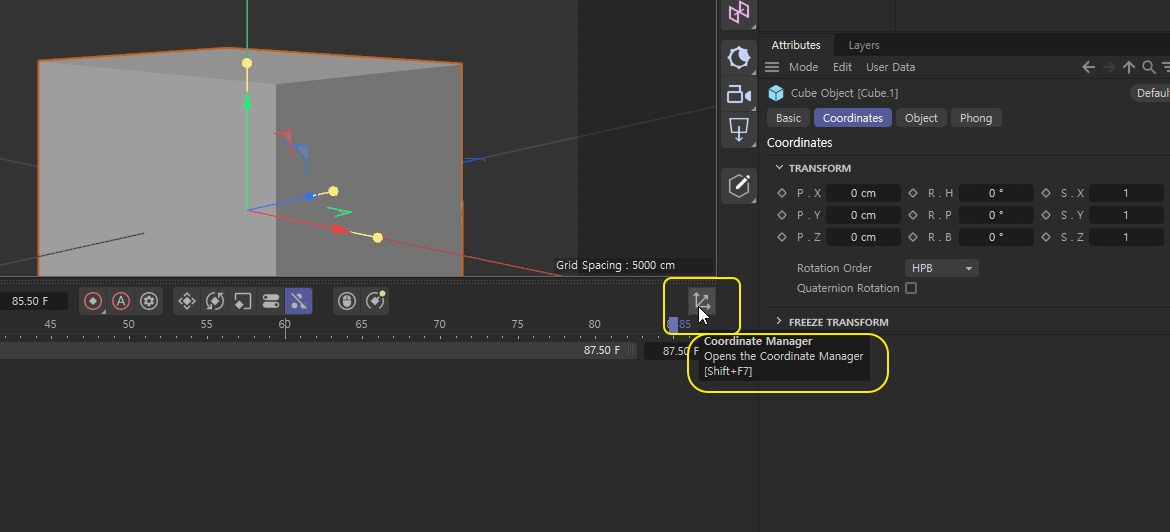Select the Camera object icon in sidebar

click(x=739, y=95)
